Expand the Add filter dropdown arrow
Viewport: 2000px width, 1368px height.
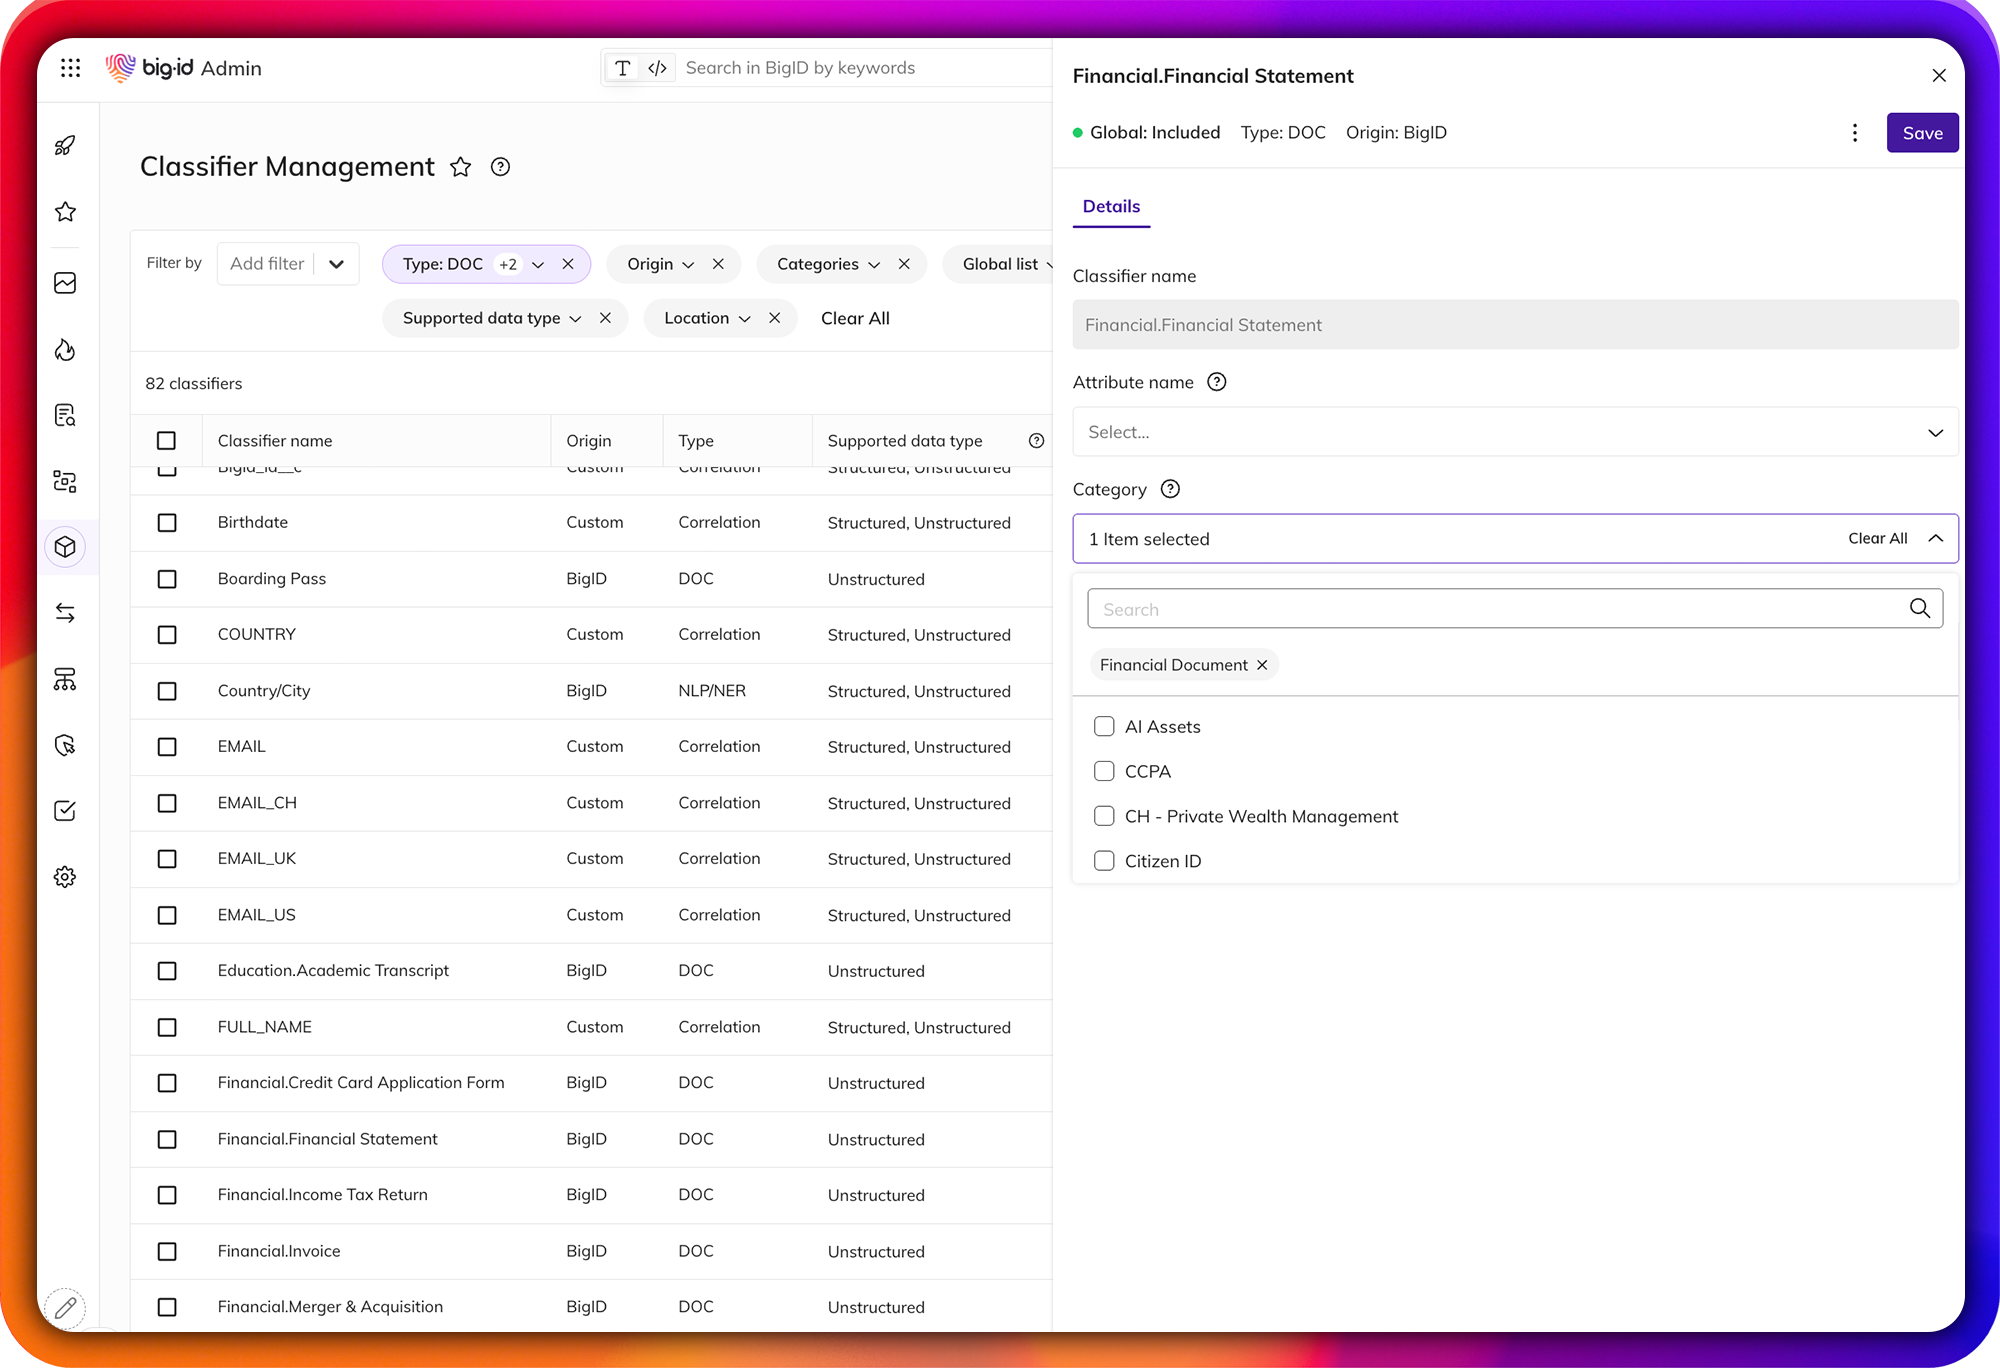pyautogui.click(x=337, y=264)
